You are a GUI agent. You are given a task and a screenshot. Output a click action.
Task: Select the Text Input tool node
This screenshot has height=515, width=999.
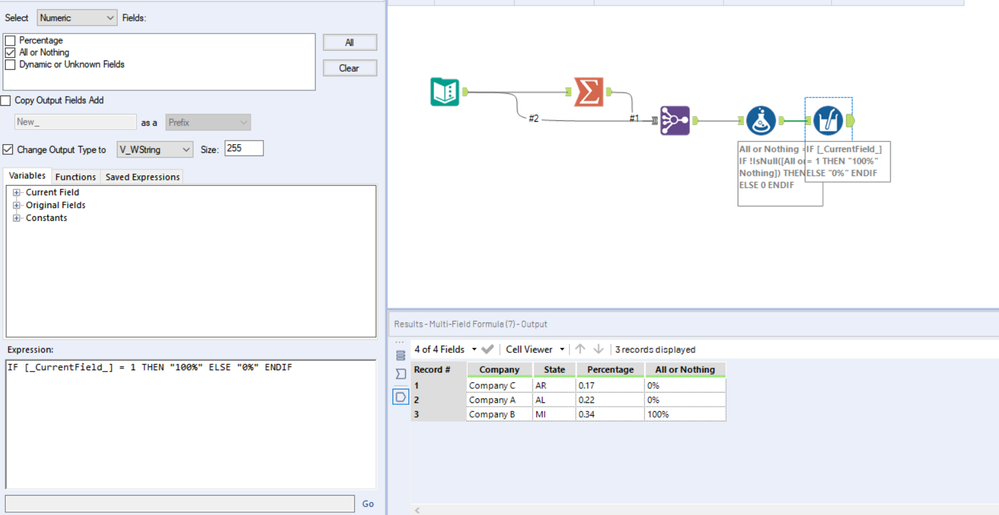point(444,92)
